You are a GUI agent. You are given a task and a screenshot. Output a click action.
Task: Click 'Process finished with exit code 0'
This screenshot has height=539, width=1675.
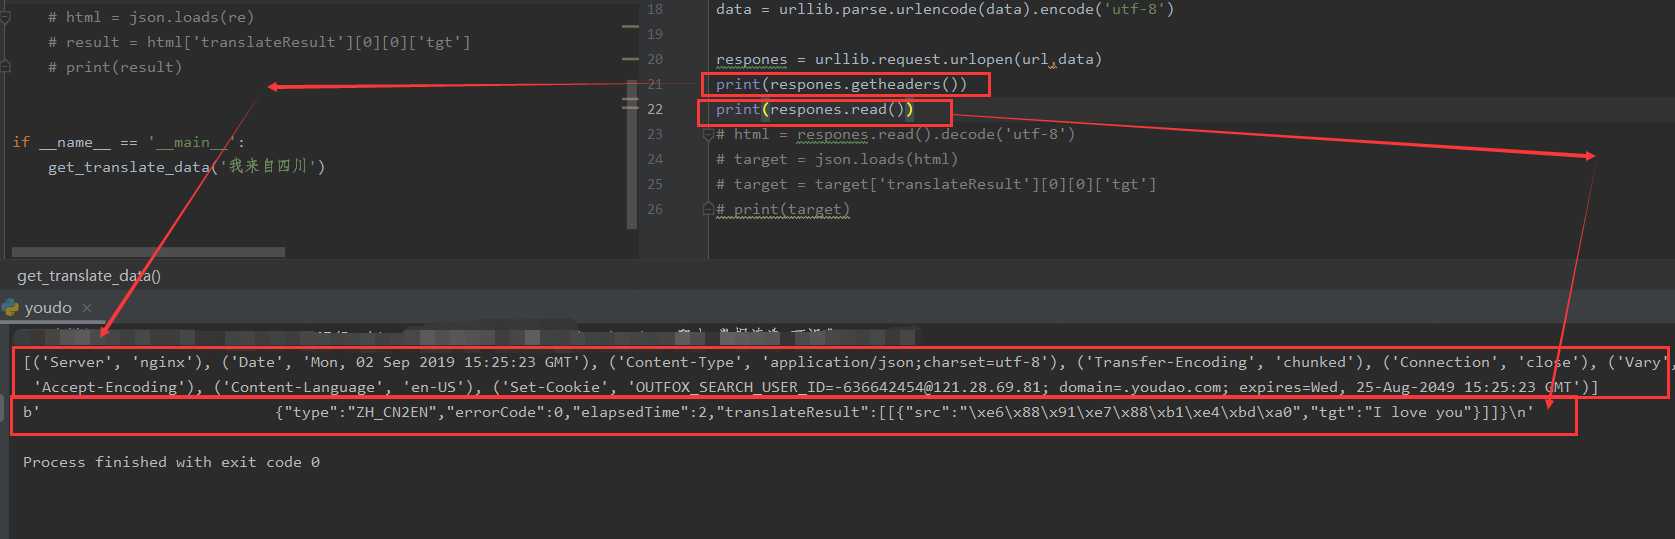tap(171, 462)
